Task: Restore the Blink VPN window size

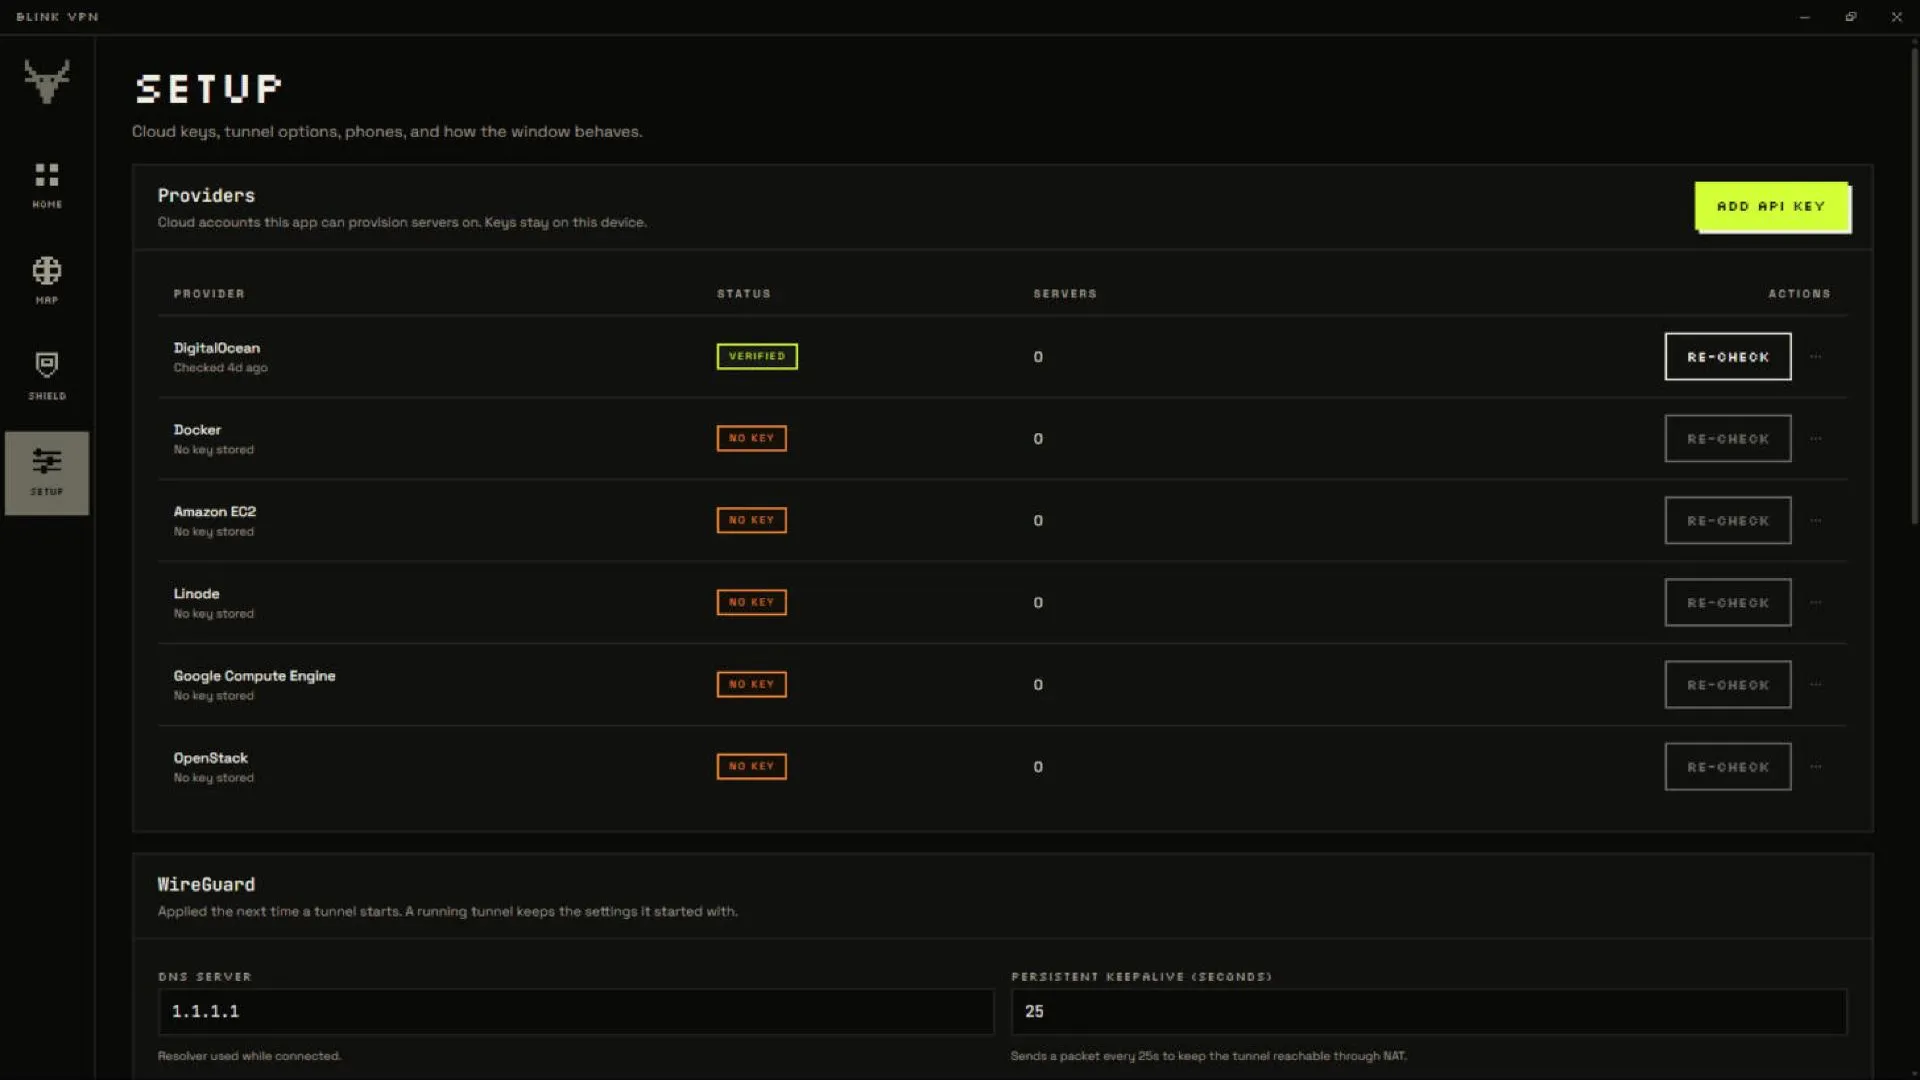Action: 1851,17
